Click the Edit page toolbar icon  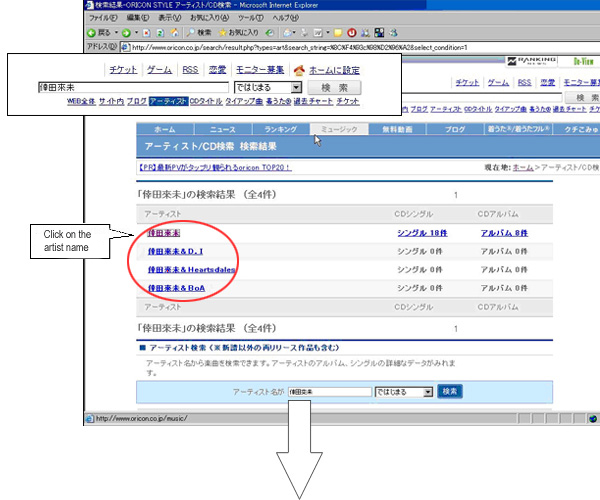point(318,33)
